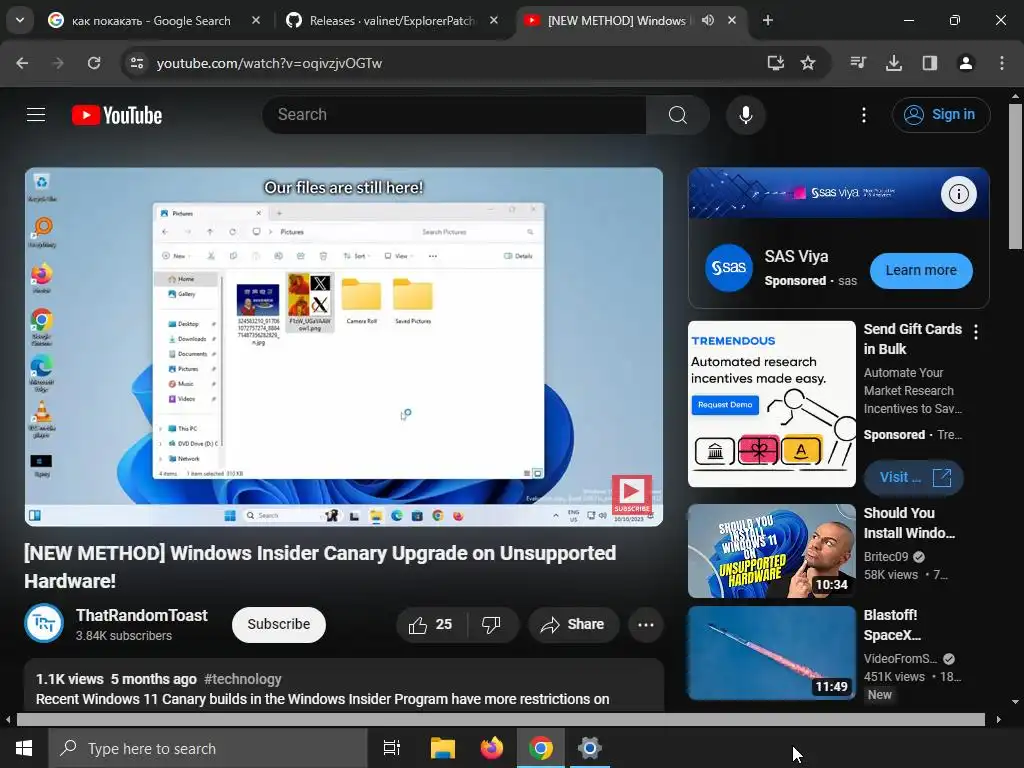Screen dimensions: 1024x768
Task: Expand the video description text
Action: click(x=323, y=699)
